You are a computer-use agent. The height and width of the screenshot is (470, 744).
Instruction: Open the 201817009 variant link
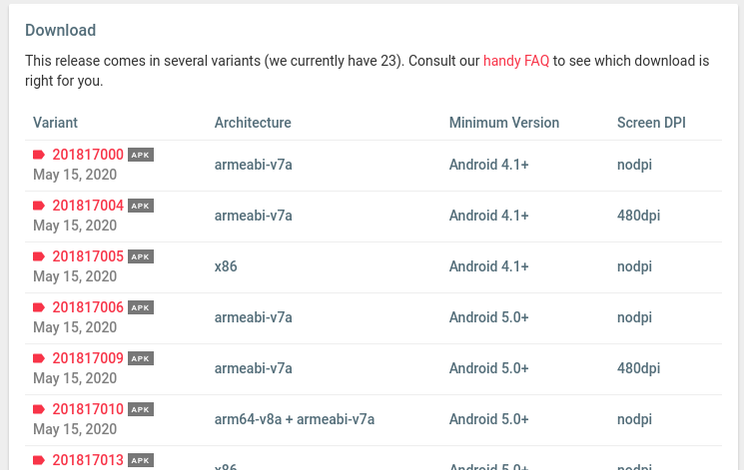pos(88,359)
